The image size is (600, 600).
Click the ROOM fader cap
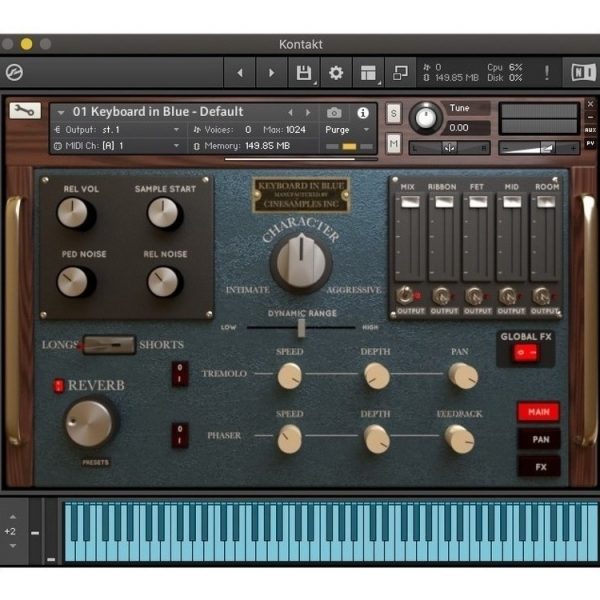(x=546, y=202)
